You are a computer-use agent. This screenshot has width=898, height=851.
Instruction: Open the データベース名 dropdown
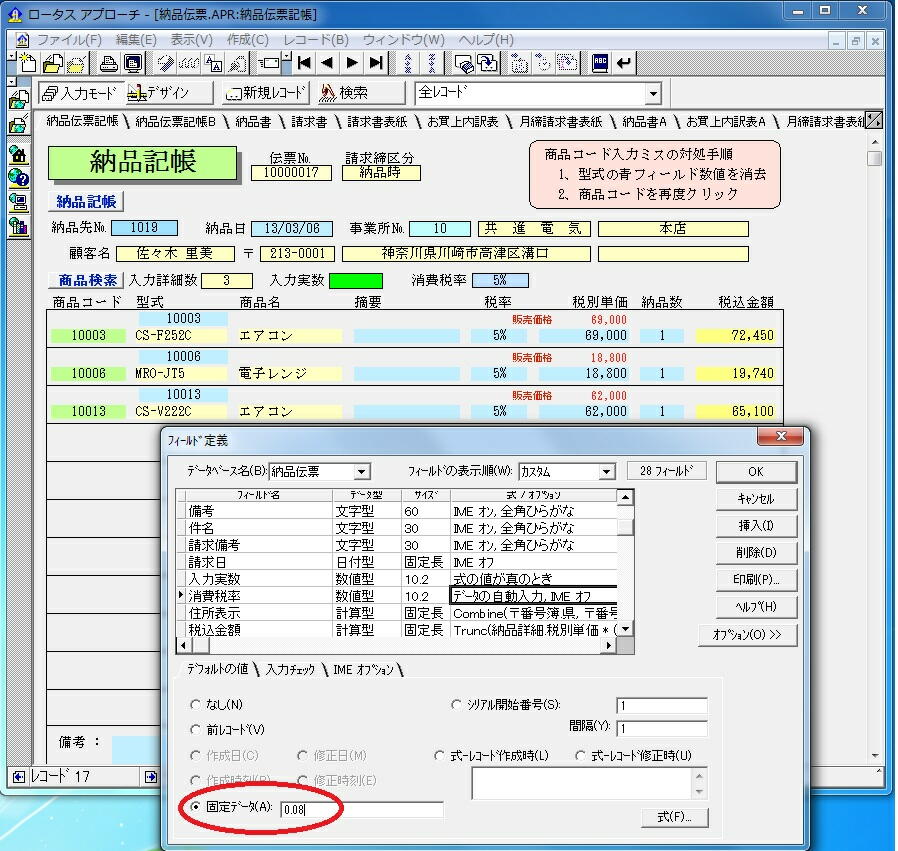[x=361, y=472]
